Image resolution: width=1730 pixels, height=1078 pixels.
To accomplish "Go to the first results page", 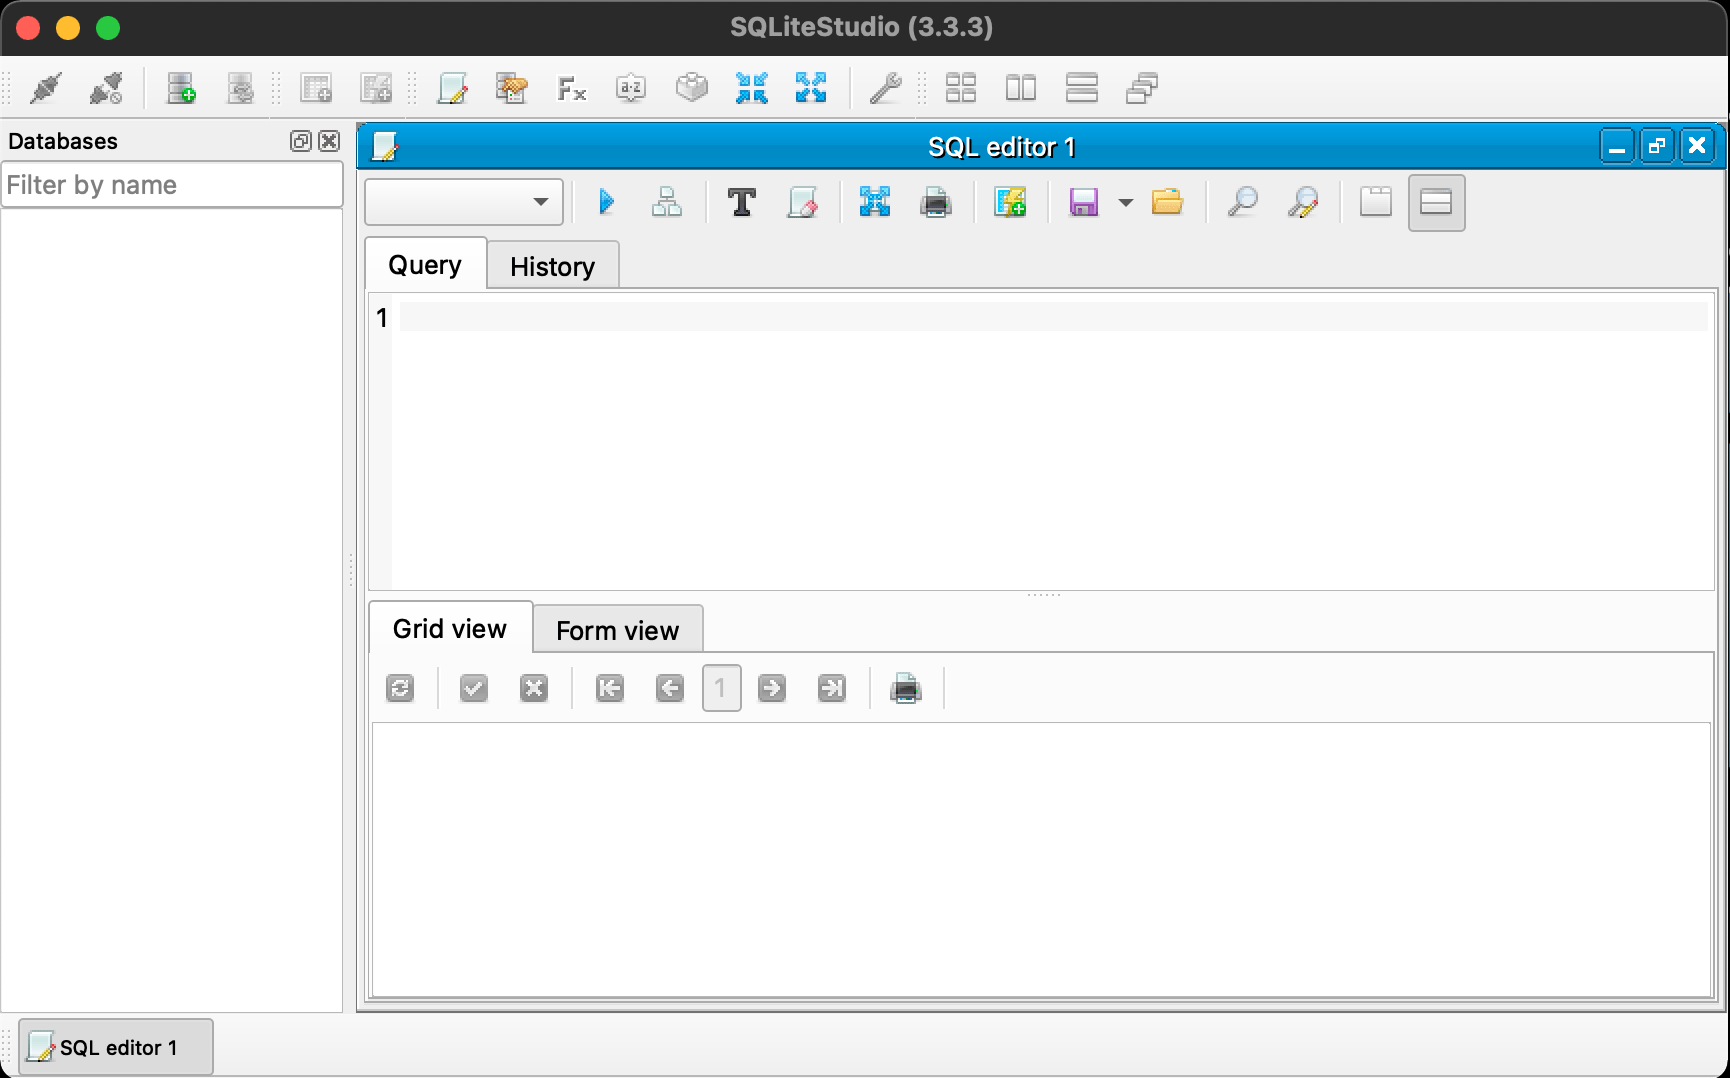I will (609, 688).
